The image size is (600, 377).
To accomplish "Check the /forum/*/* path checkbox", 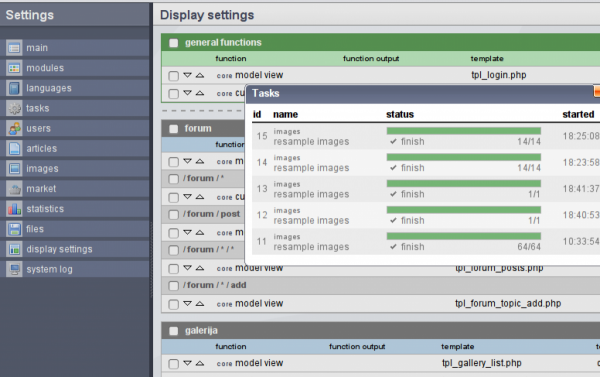I will (173, 250).
